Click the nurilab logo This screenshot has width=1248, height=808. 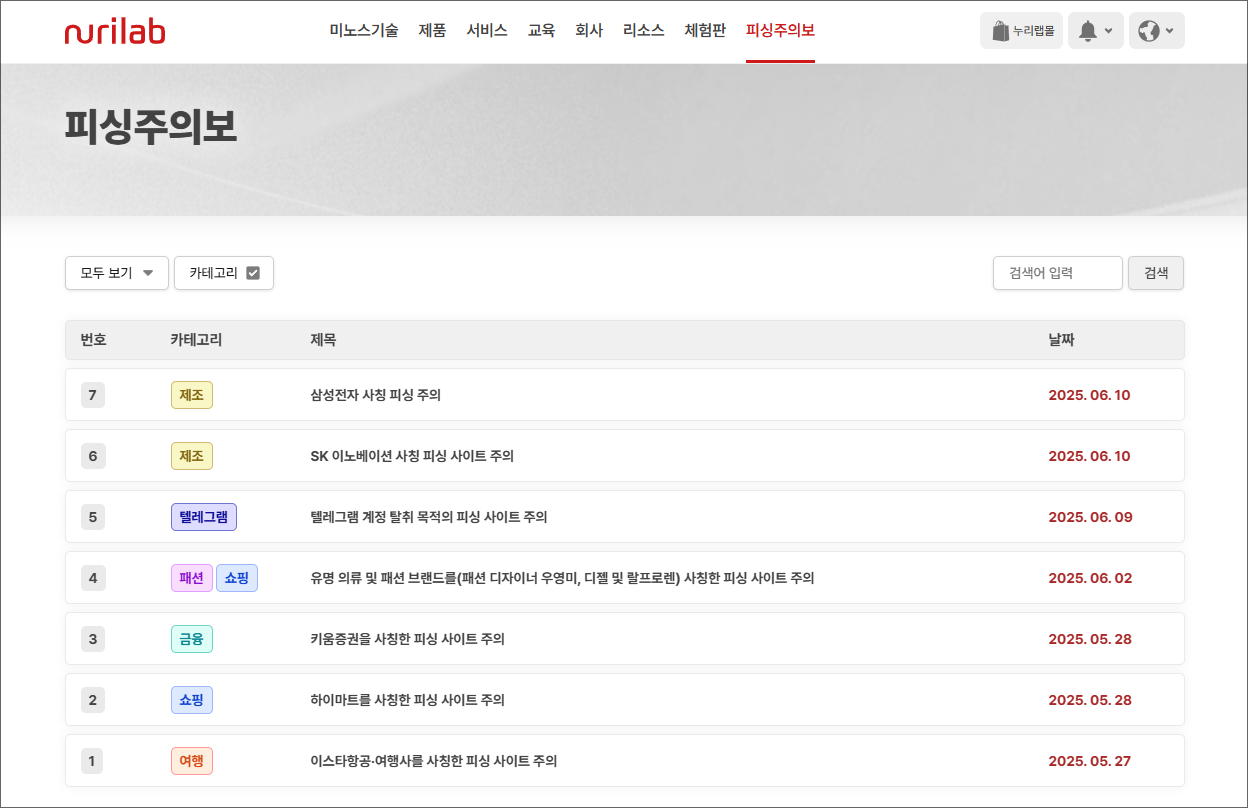point(115,31)
